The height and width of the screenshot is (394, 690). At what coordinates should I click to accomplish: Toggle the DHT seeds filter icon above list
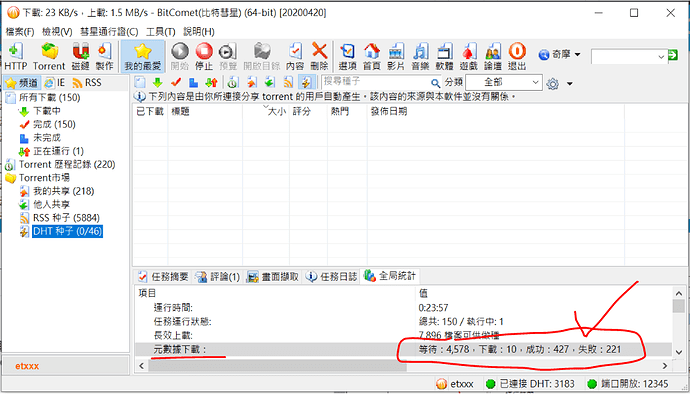(x=305, y=82)
